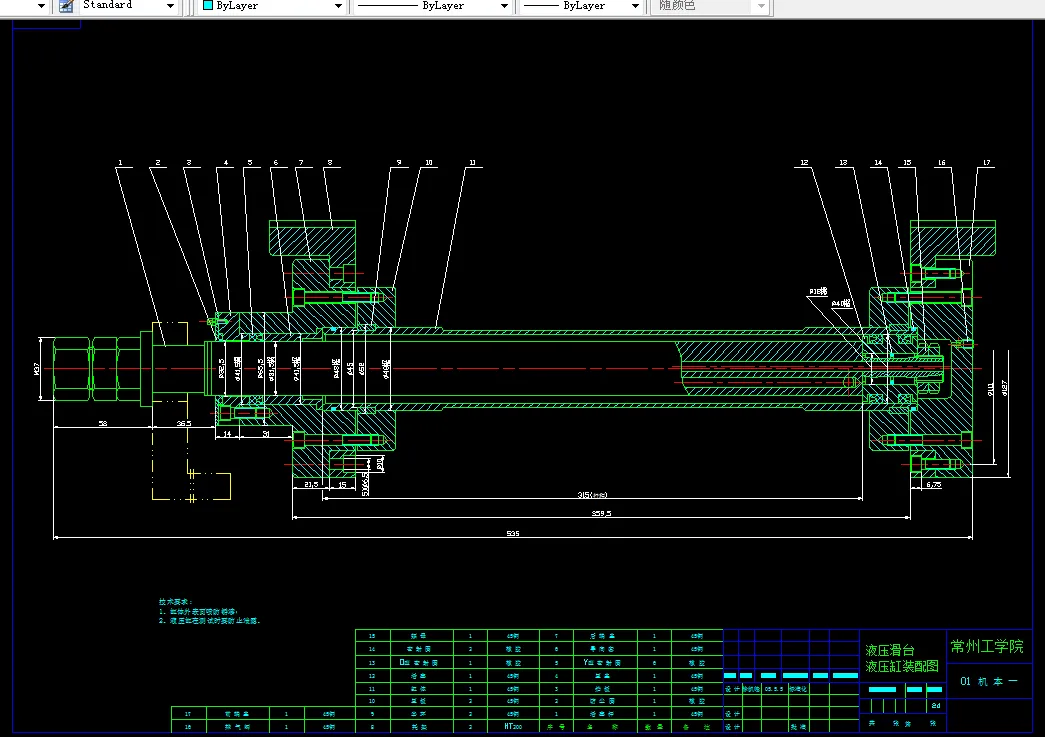1045x737 pixels.
Task: Open the leftmost partially visible dropdown arrow
Action: click(x=41, y=6)
